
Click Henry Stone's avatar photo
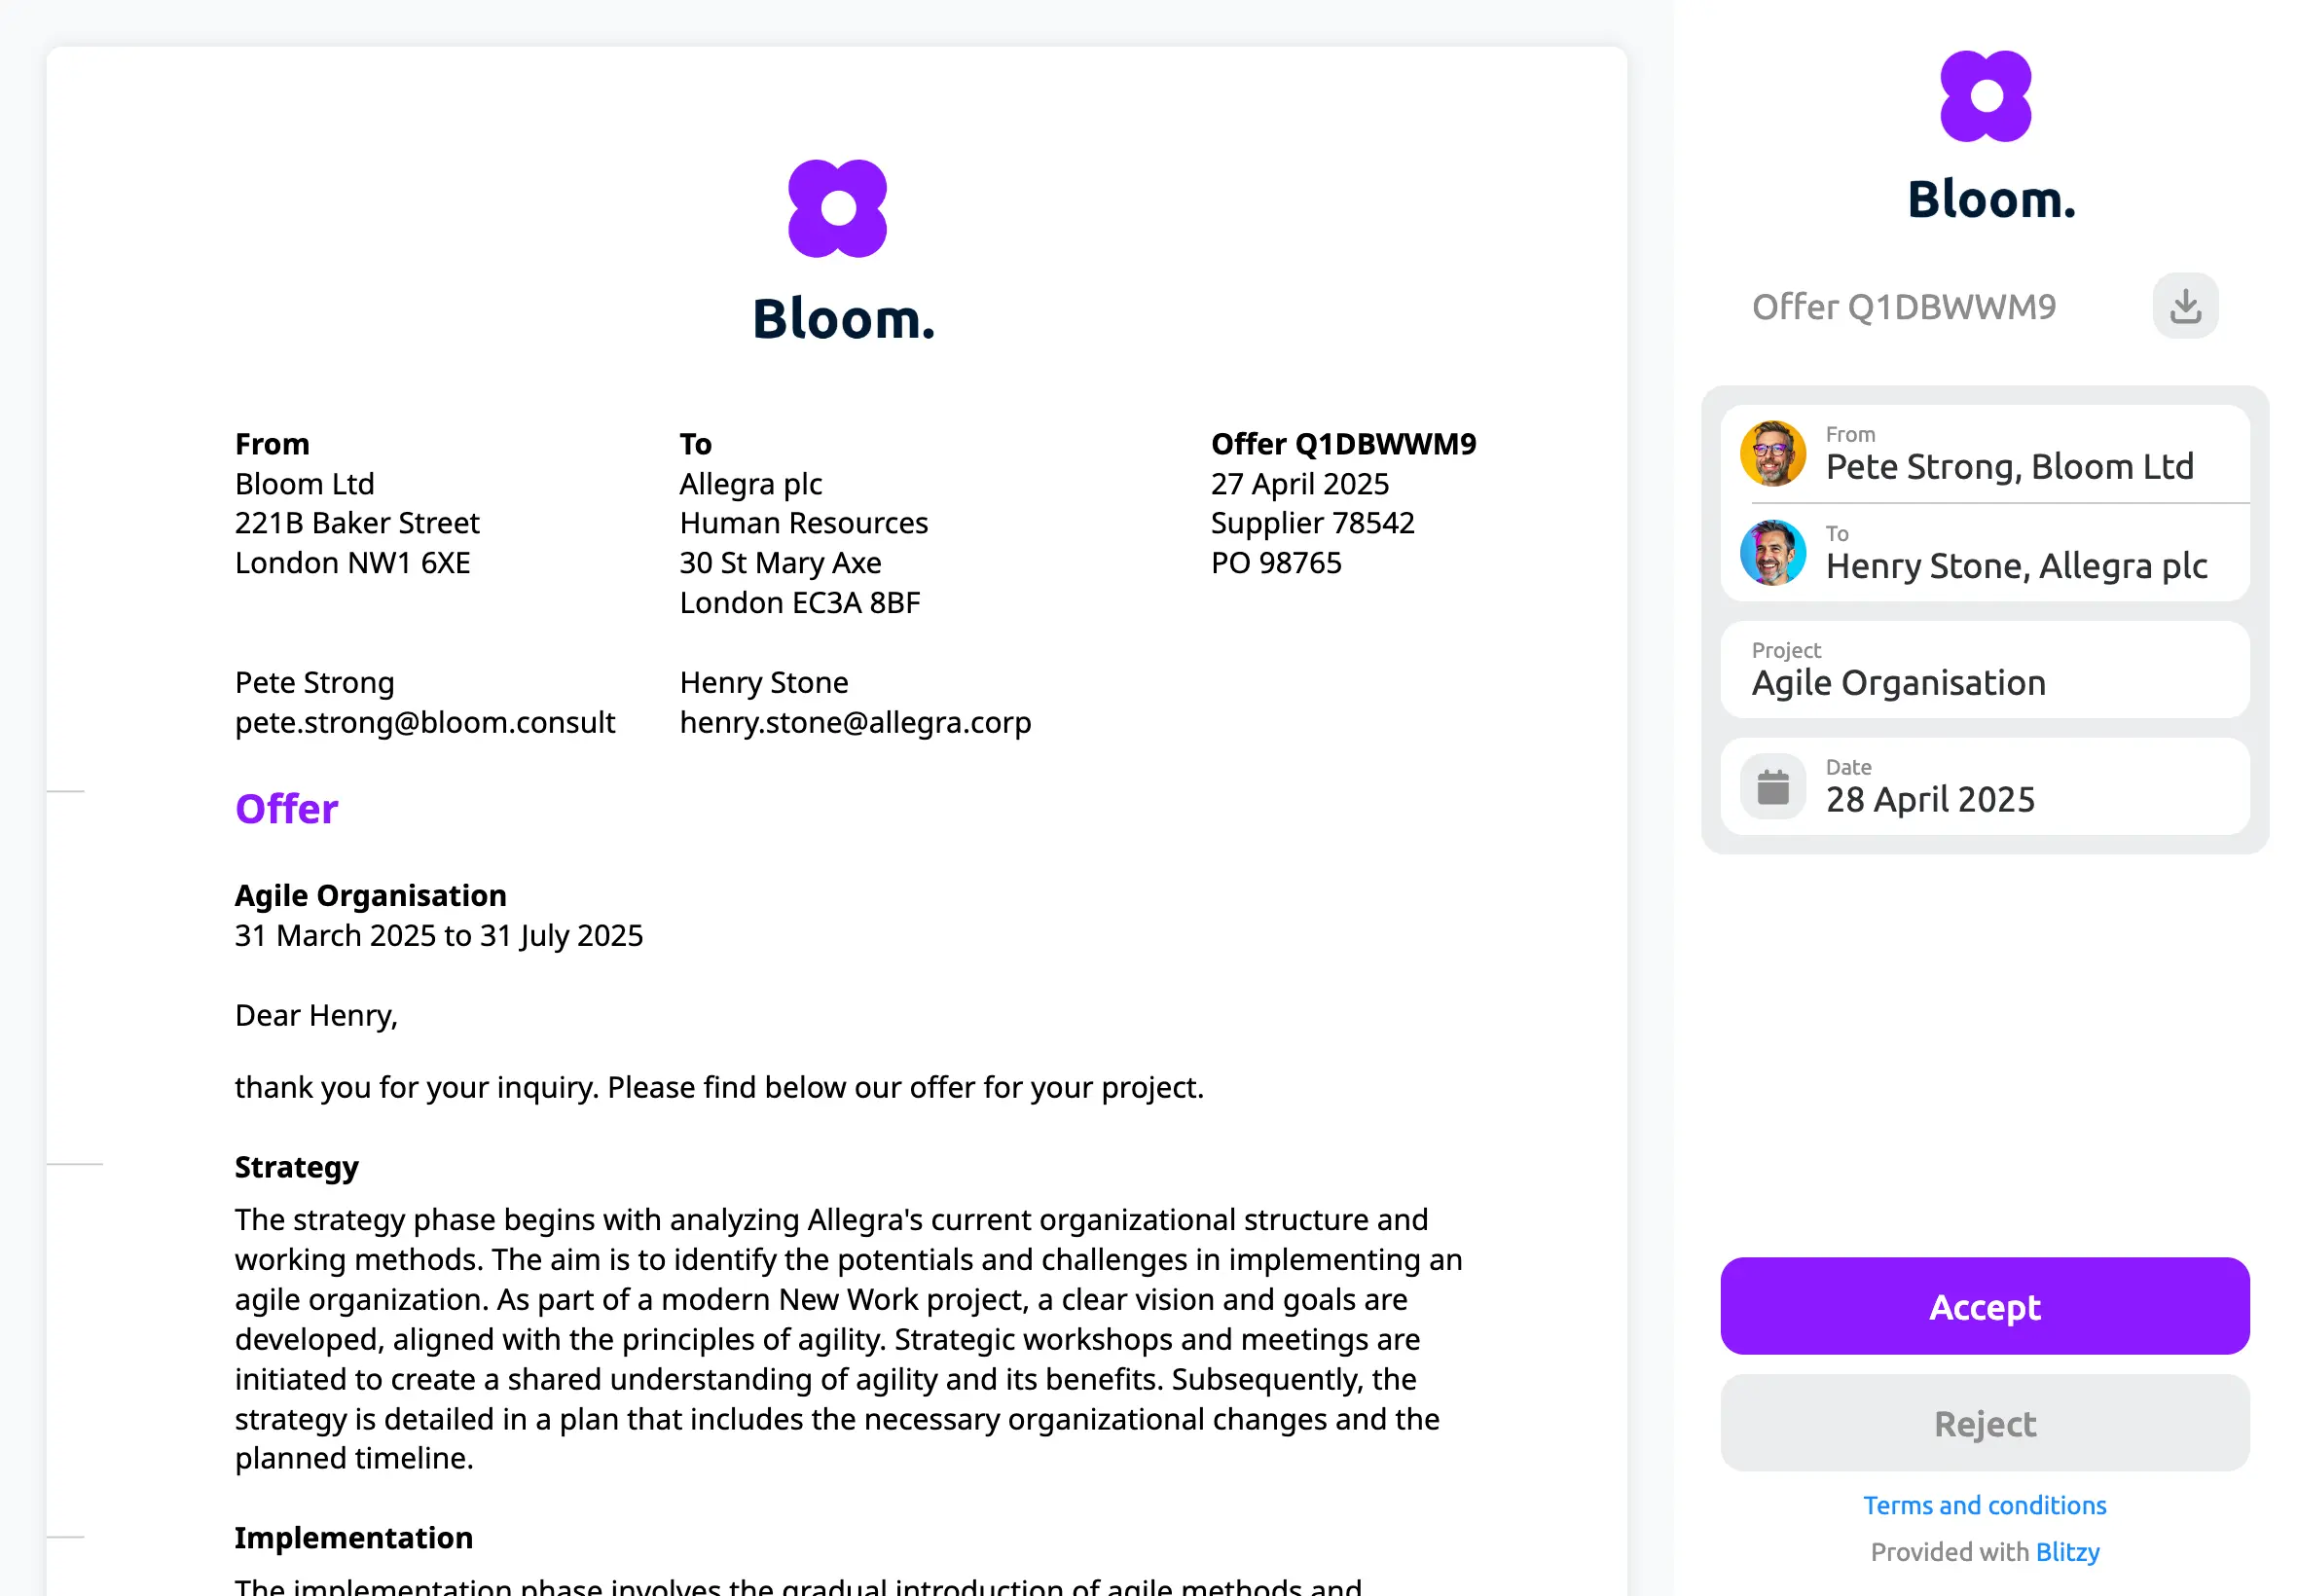[1772, 553]
